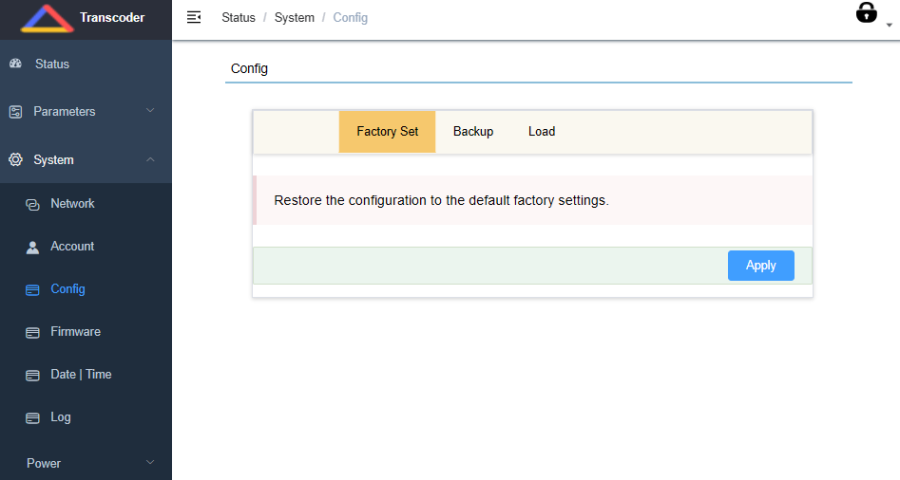
Task: Open the dropdown arrow beside lock icon
Action: tap(889, 24)
